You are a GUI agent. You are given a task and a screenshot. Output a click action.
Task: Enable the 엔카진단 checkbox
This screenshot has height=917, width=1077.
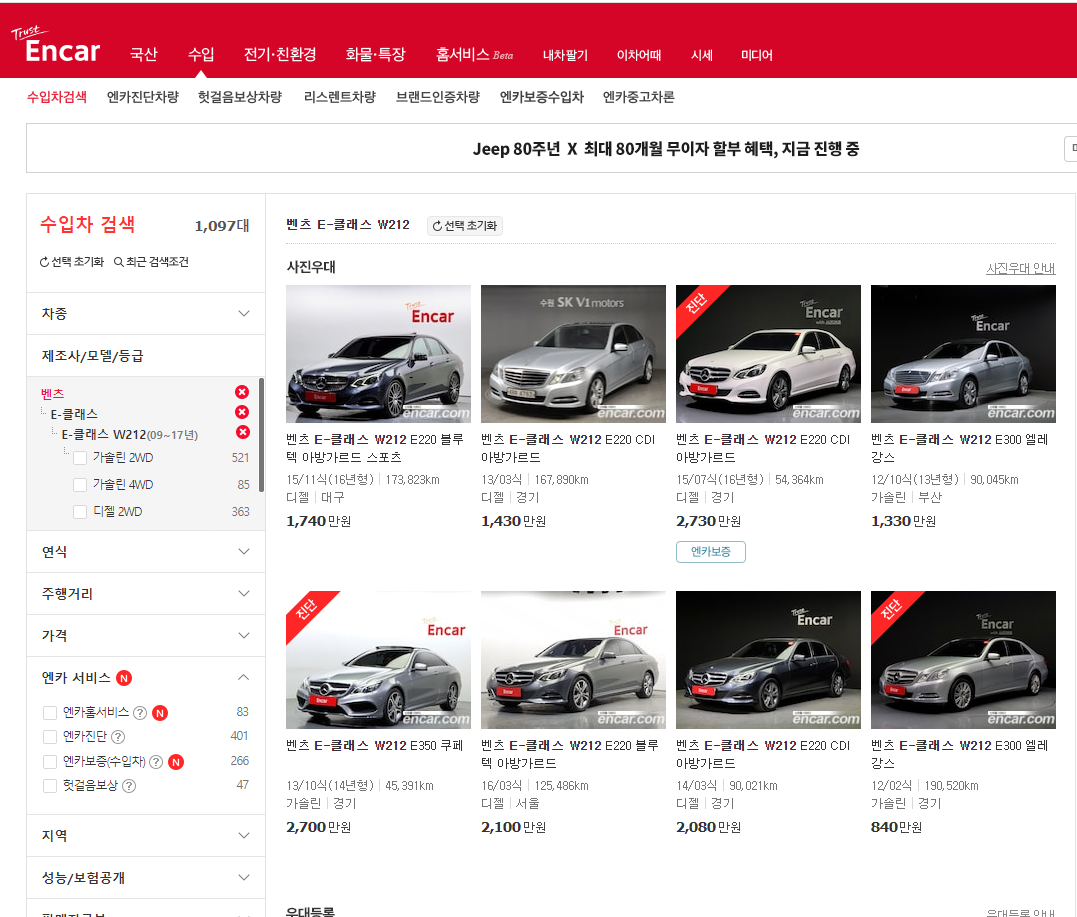click(x=49, y=737)
